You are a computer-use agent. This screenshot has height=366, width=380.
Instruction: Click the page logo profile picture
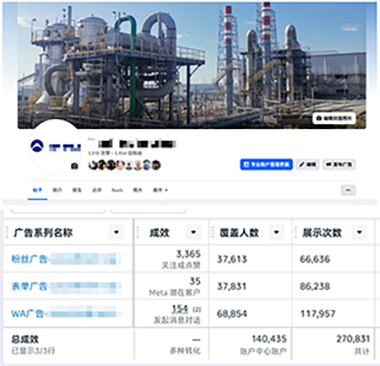tap(56, 147)
